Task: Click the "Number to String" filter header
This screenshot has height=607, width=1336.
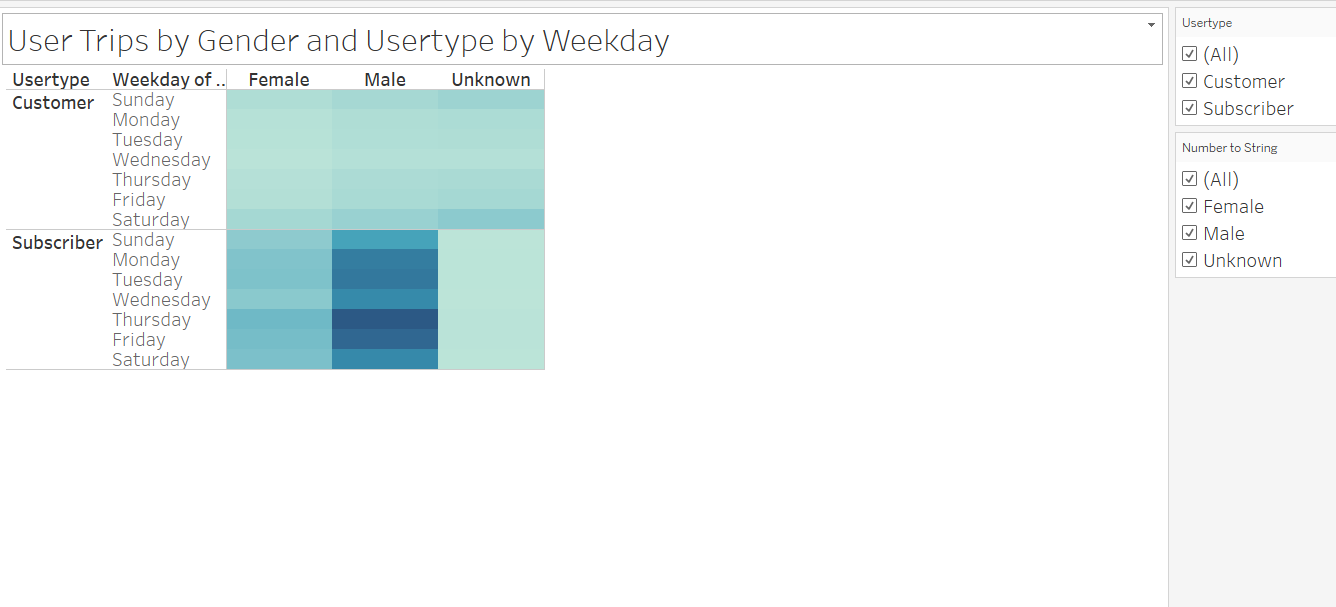Action: (1227, 147)
